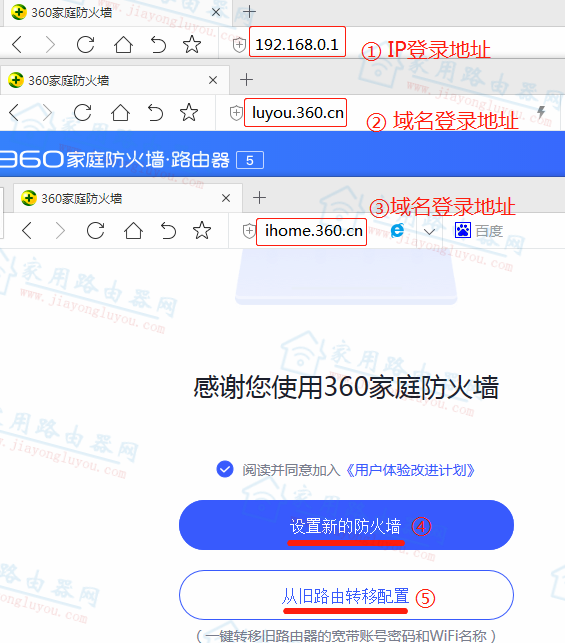Open the 《用户体验改进计划》 link
The height and width of the screenshot is (643, 565).
[410, 470]
